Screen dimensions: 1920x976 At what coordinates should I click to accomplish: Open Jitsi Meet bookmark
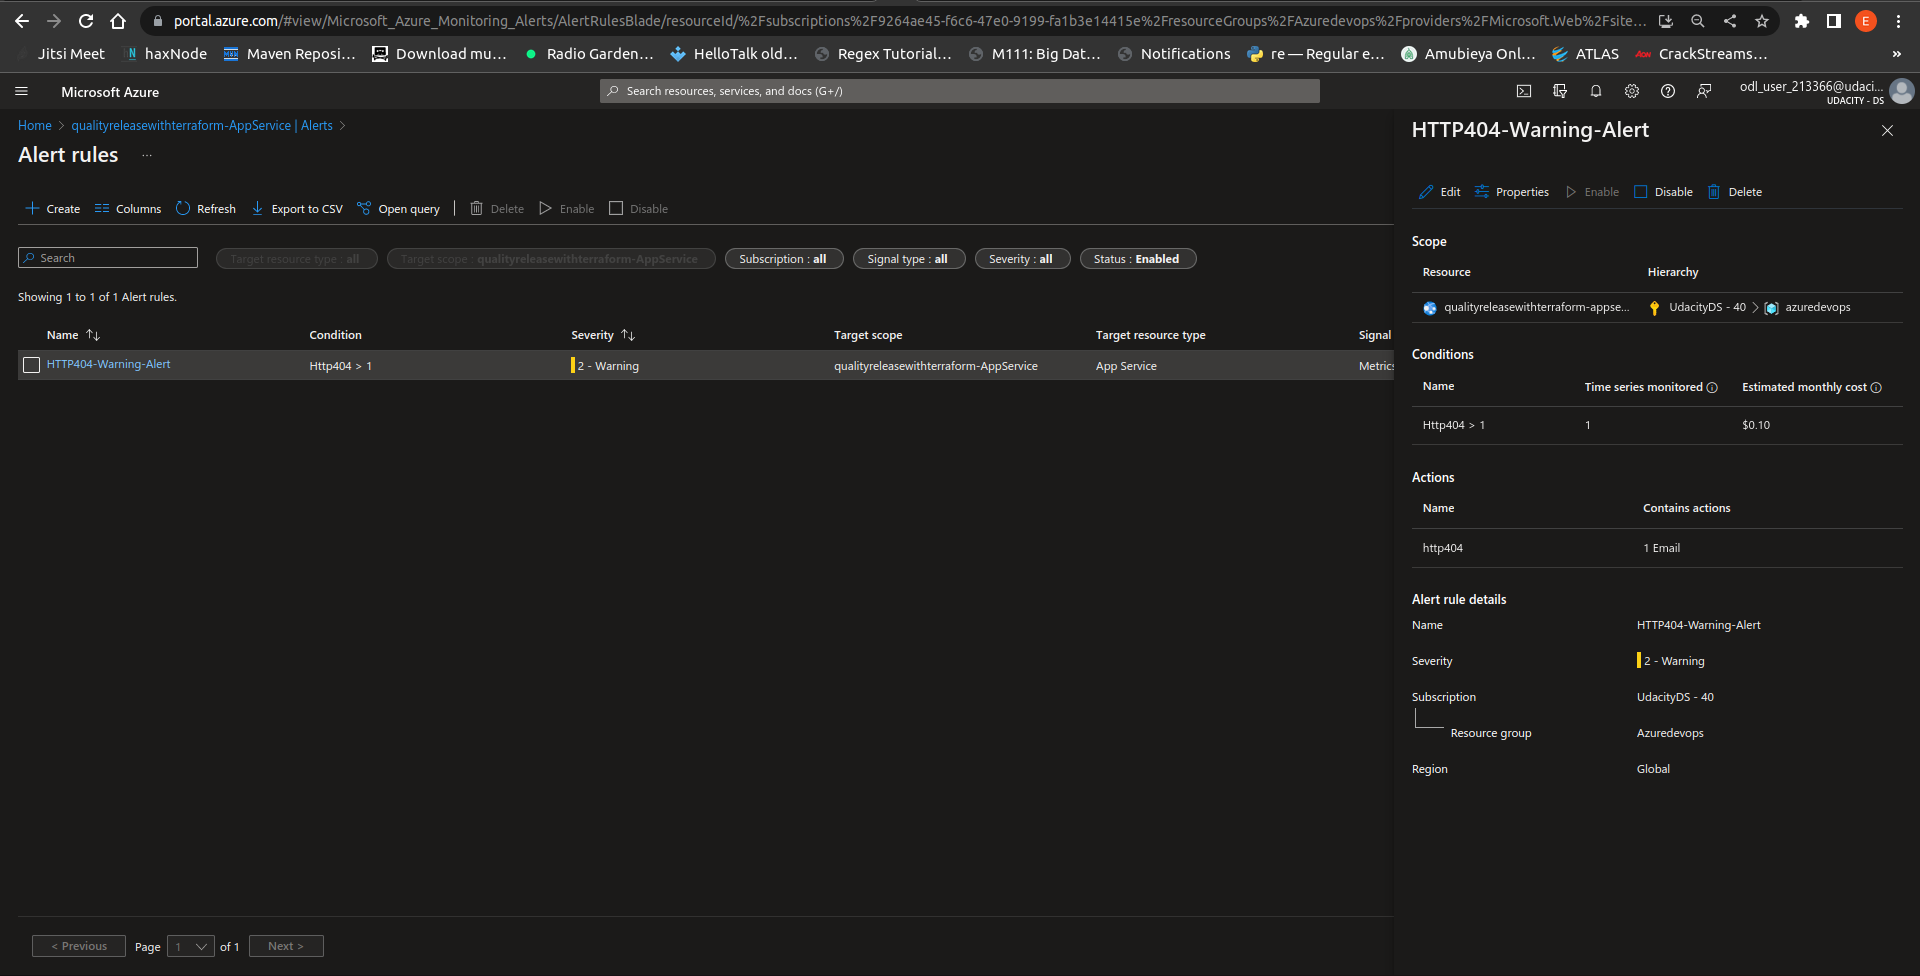tap(60, 54)
